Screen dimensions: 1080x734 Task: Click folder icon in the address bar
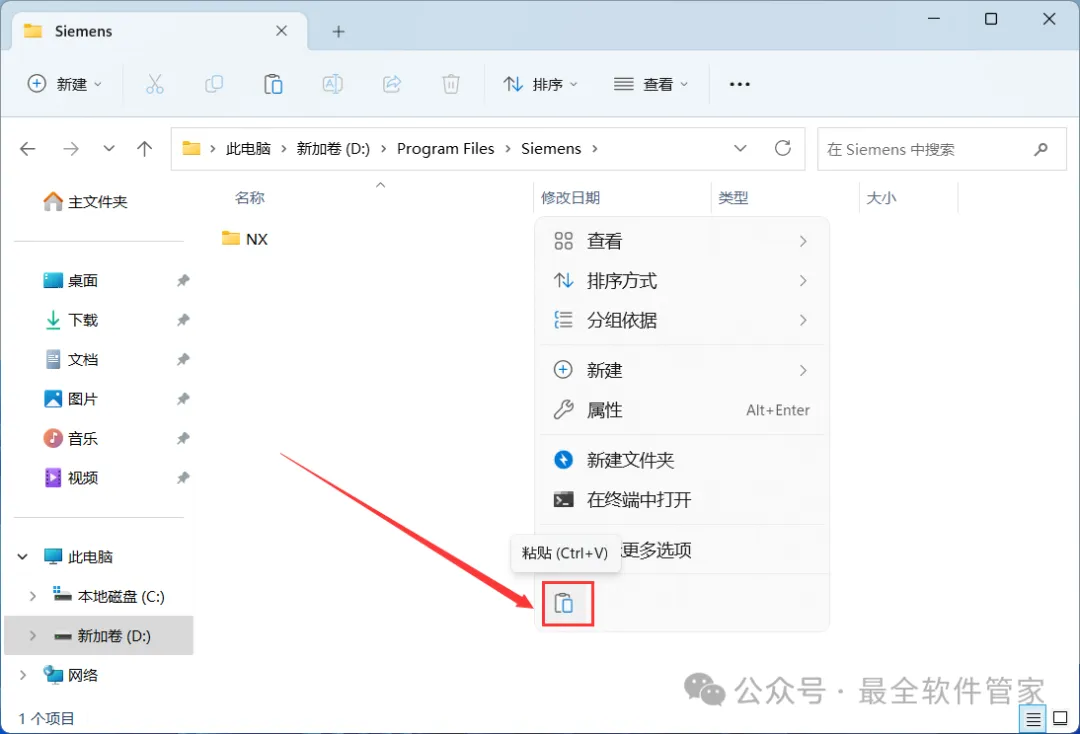[191, 148]
